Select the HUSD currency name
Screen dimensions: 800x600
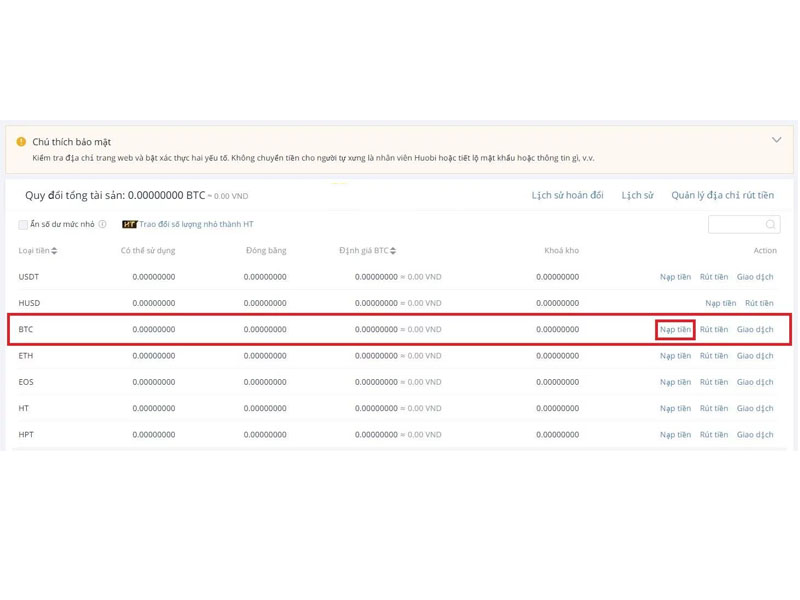point(29,303)
